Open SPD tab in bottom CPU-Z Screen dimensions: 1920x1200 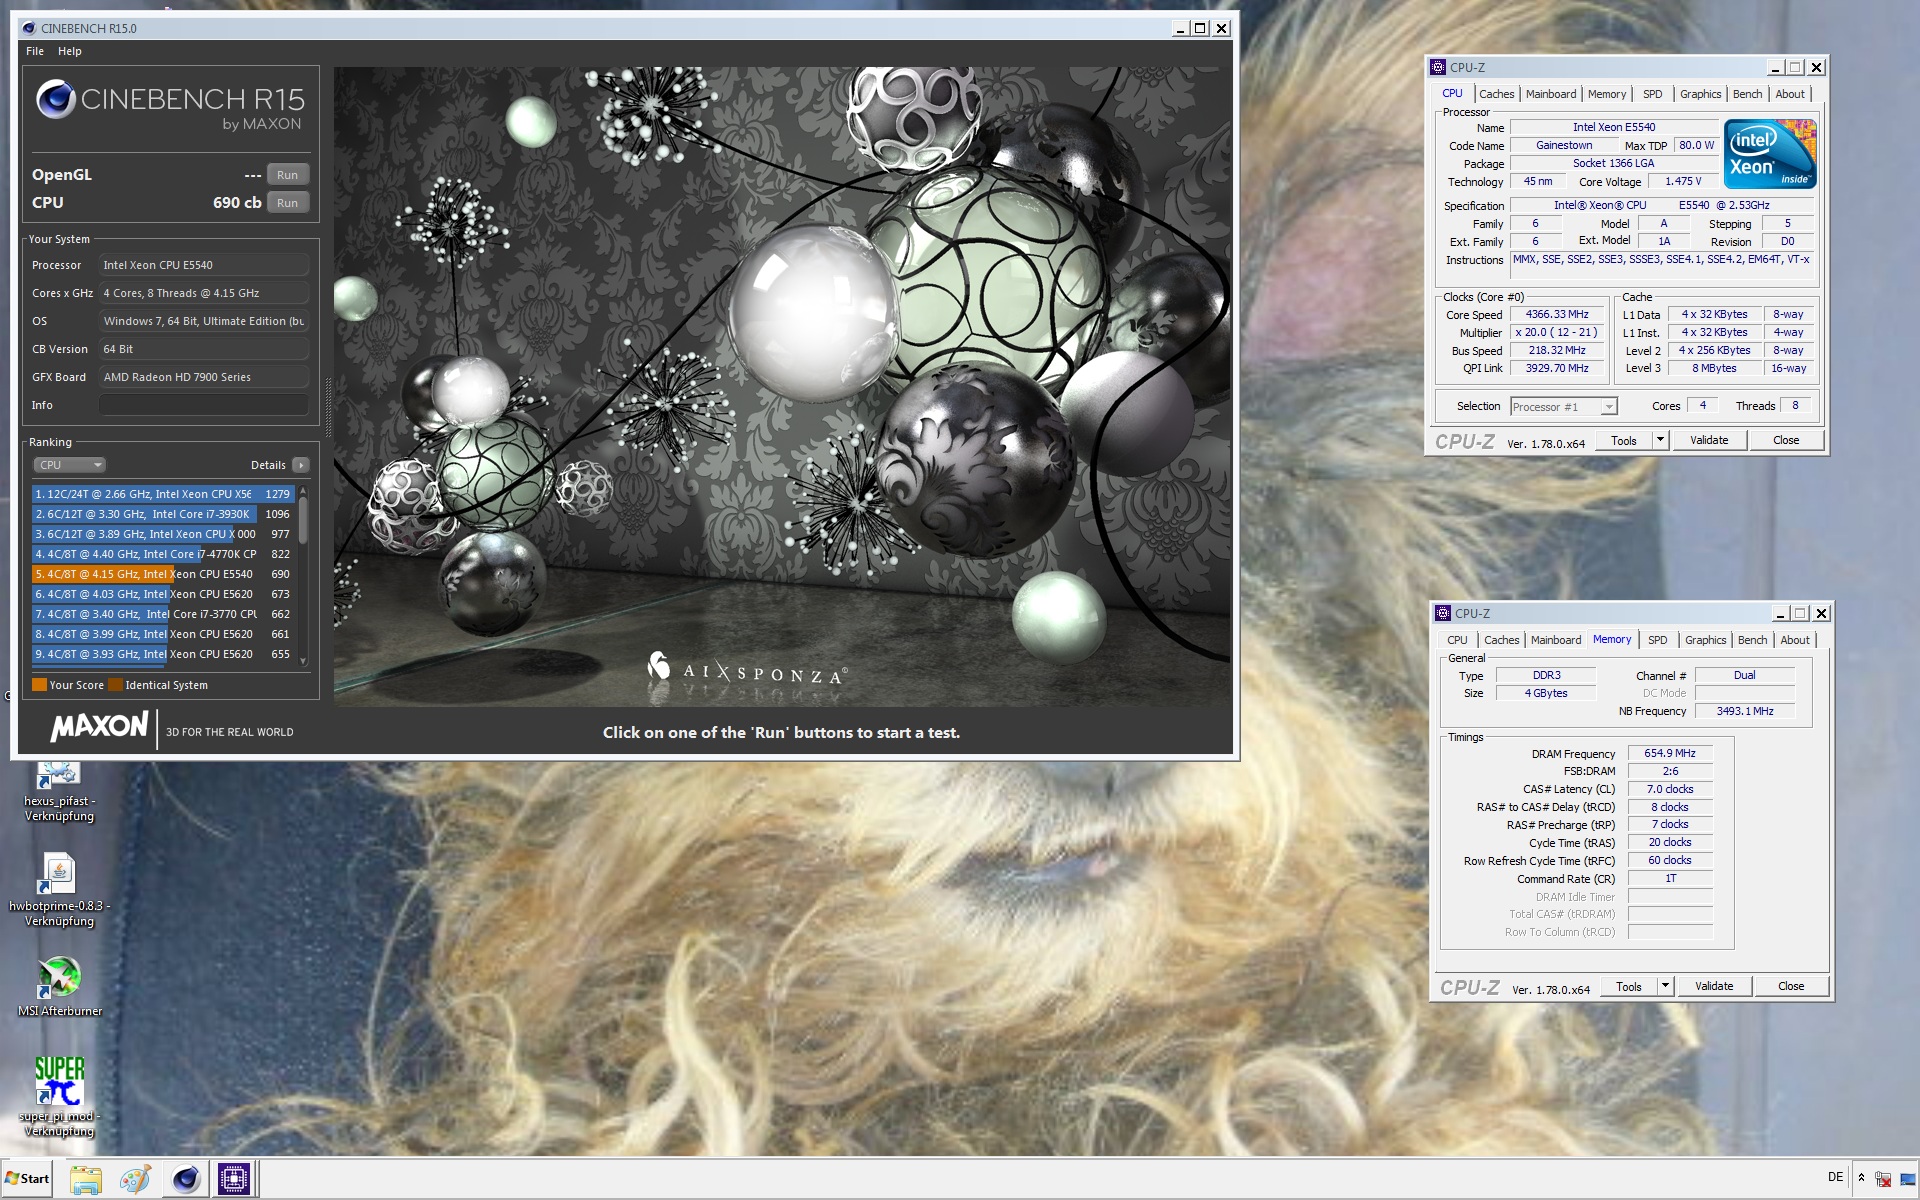(x=1658, y=640)
